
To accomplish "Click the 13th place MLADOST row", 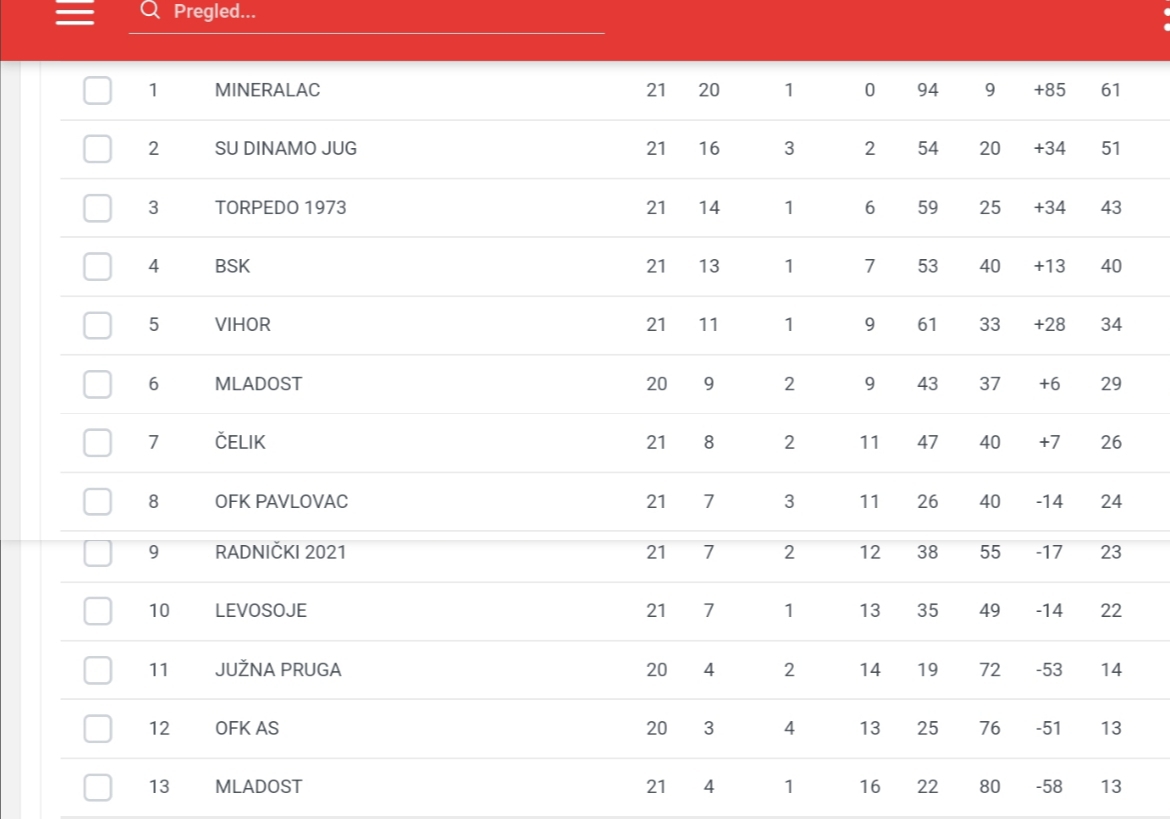I will pyautogui.click(x=615, y=787).
